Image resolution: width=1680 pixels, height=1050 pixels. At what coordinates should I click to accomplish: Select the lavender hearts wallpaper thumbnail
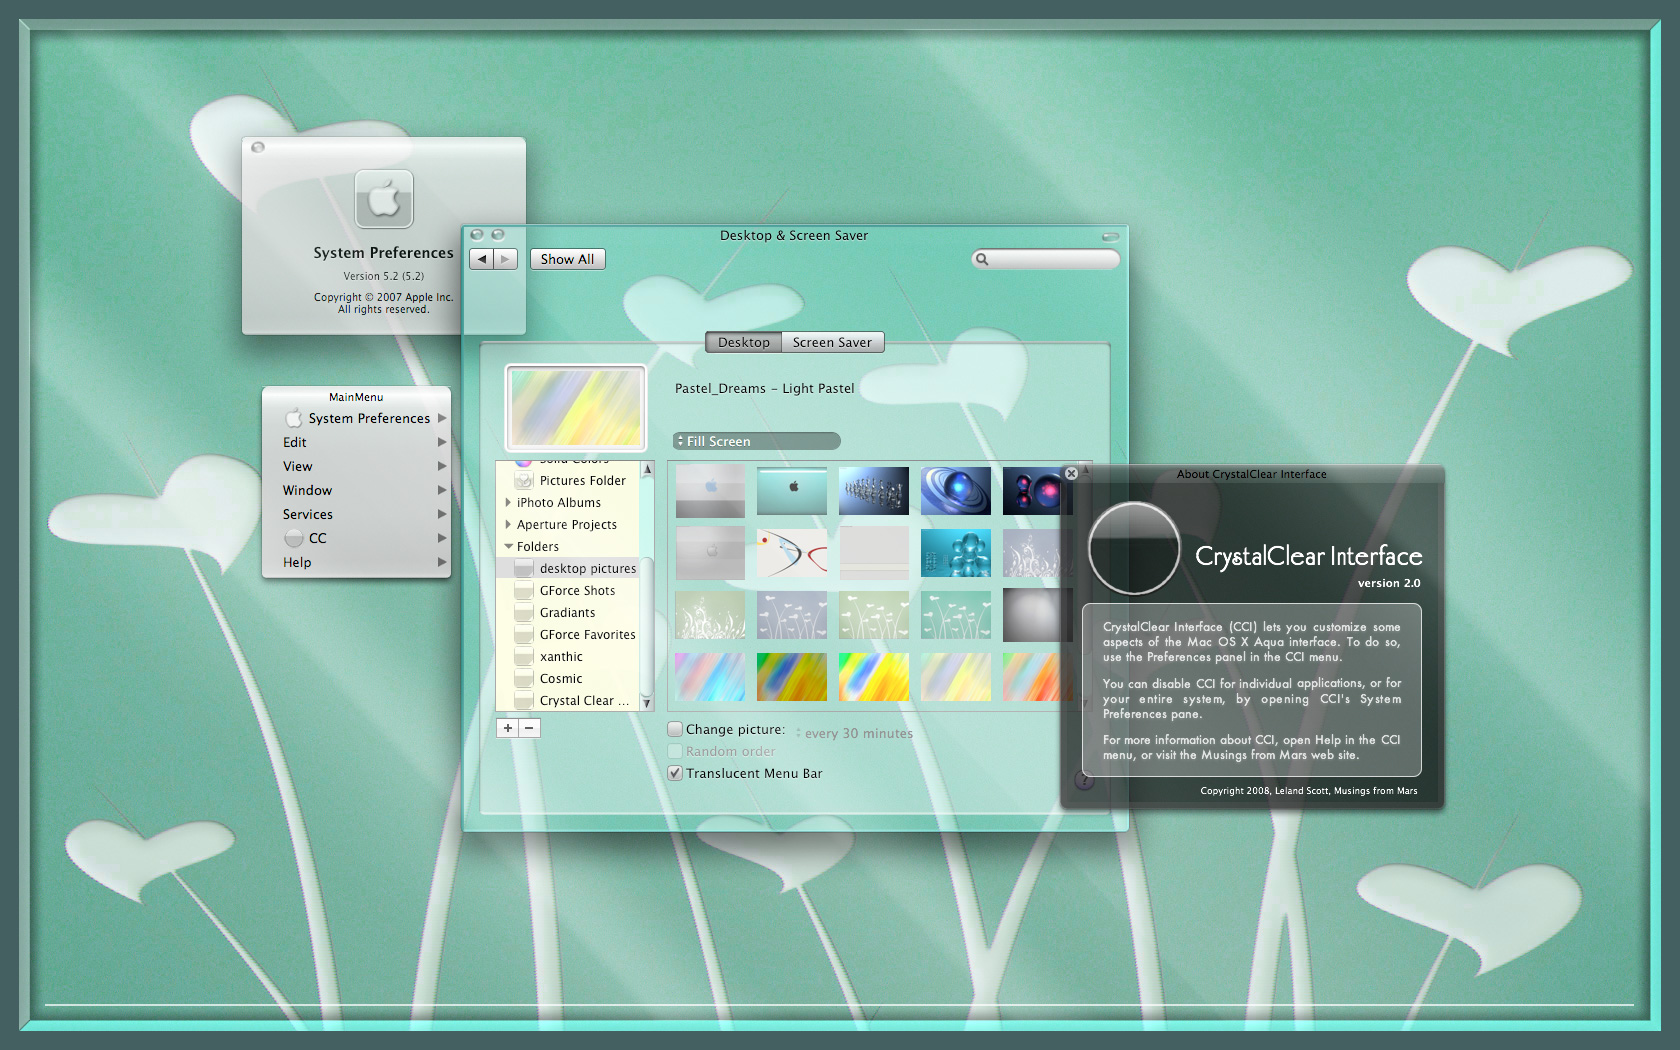click(x=792, y=615)
